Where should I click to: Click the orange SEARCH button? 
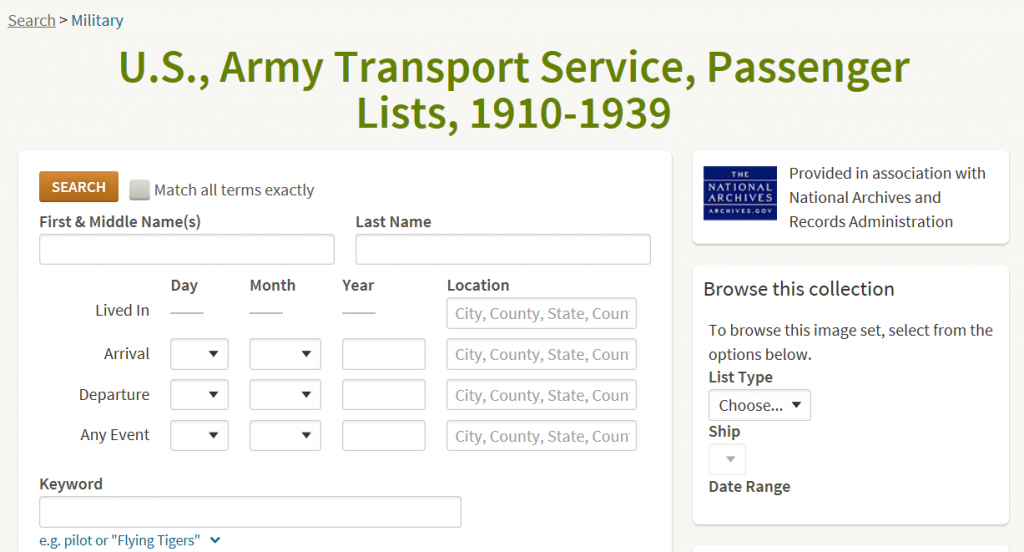coord(78,187)
